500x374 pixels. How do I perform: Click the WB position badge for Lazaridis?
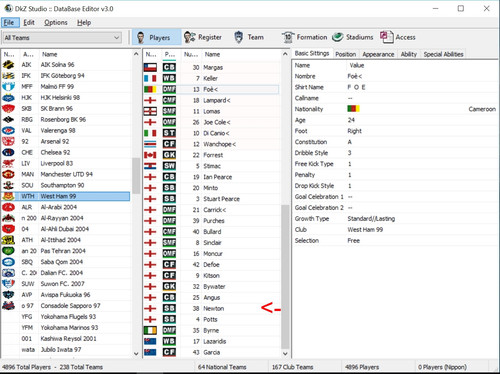pyautogui.click(x=169, y=341)
